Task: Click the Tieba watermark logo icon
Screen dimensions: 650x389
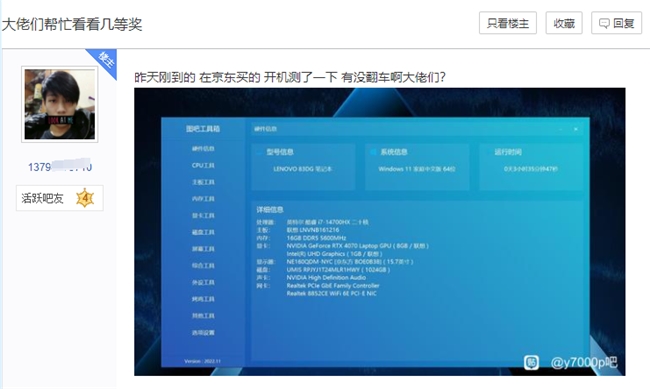Action: (x=531, y=362)
